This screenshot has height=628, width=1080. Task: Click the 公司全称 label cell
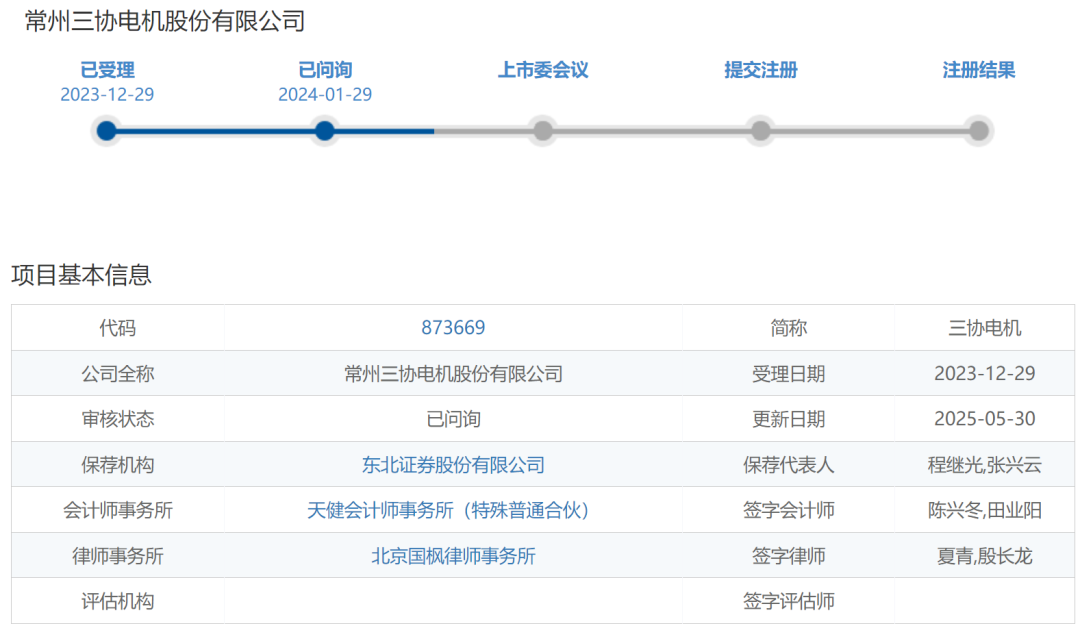[x=118, y=373]
